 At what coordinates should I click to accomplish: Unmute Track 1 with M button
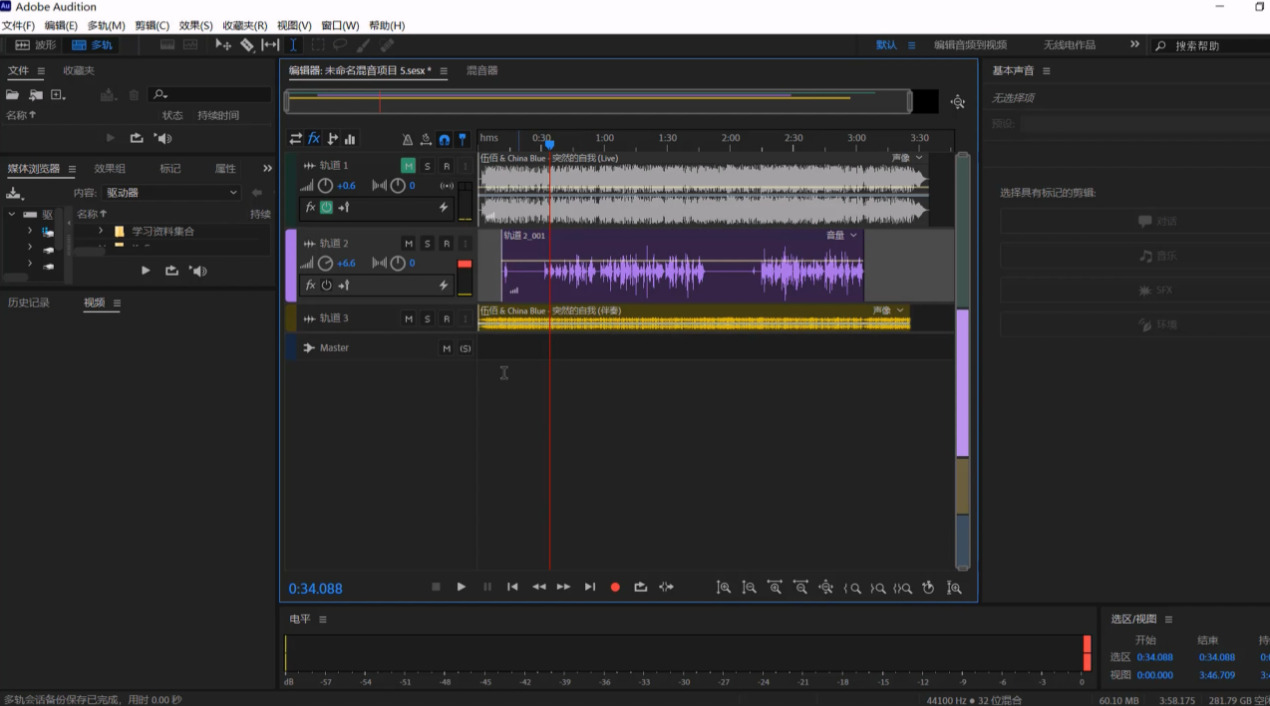point(408,165)
